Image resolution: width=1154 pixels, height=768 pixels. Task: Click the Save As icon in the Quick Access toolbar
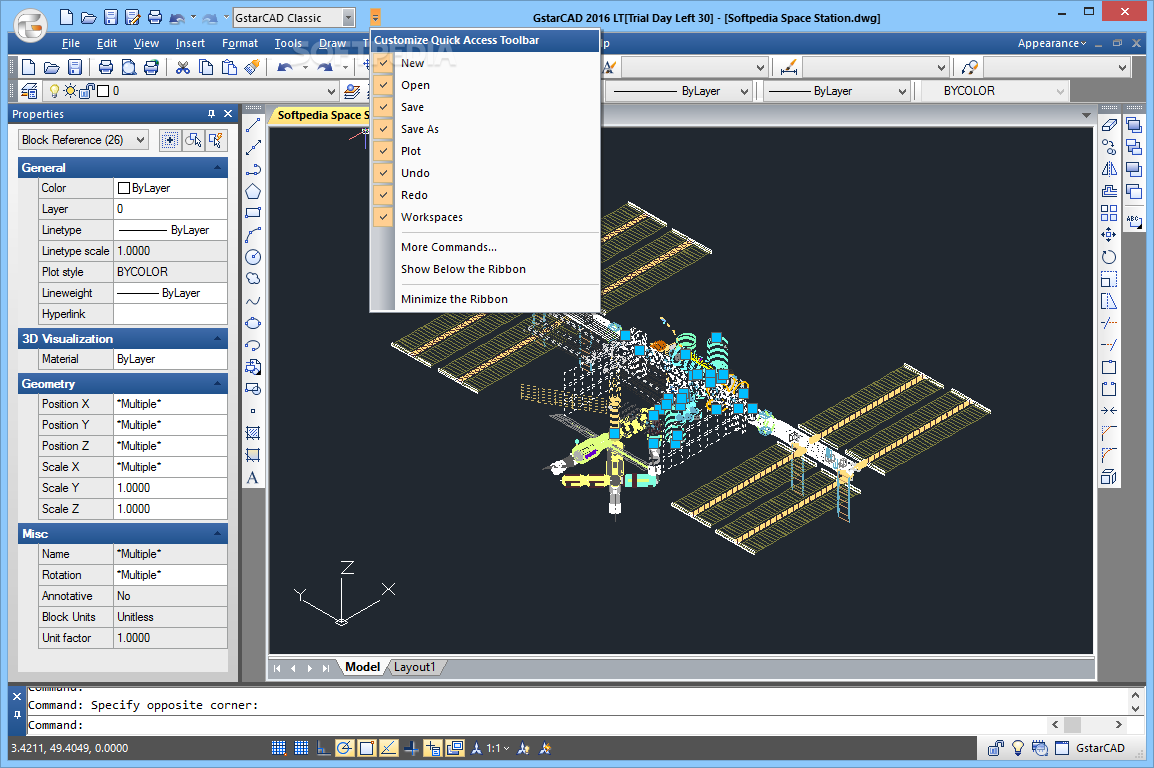132,18
